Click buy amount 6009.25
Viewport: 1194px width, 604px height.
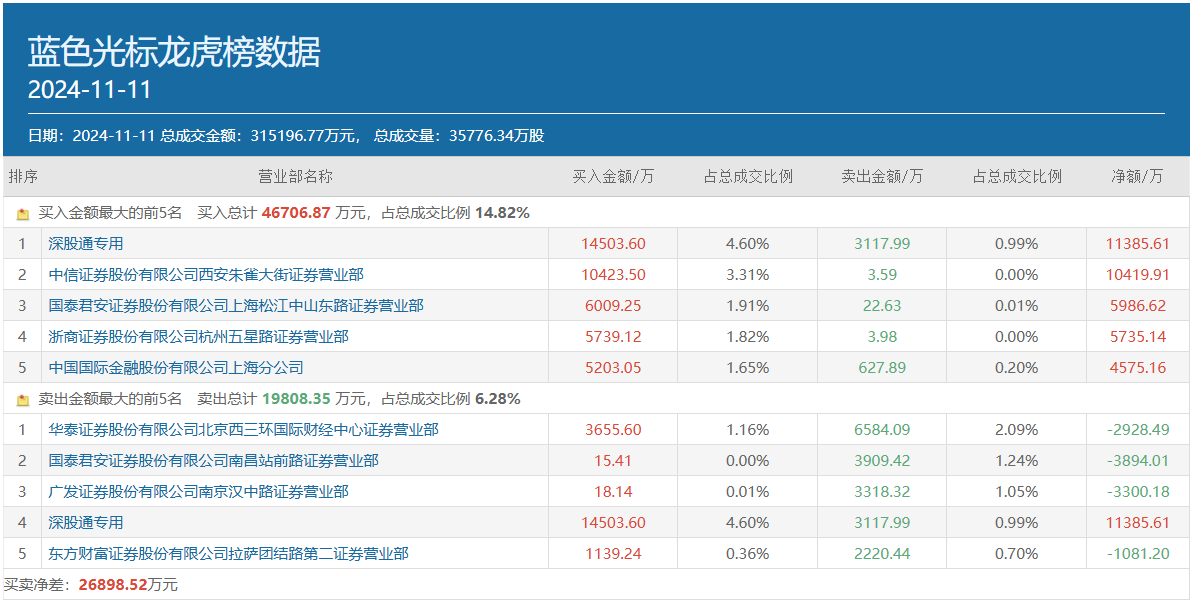(x=613, y=306)
